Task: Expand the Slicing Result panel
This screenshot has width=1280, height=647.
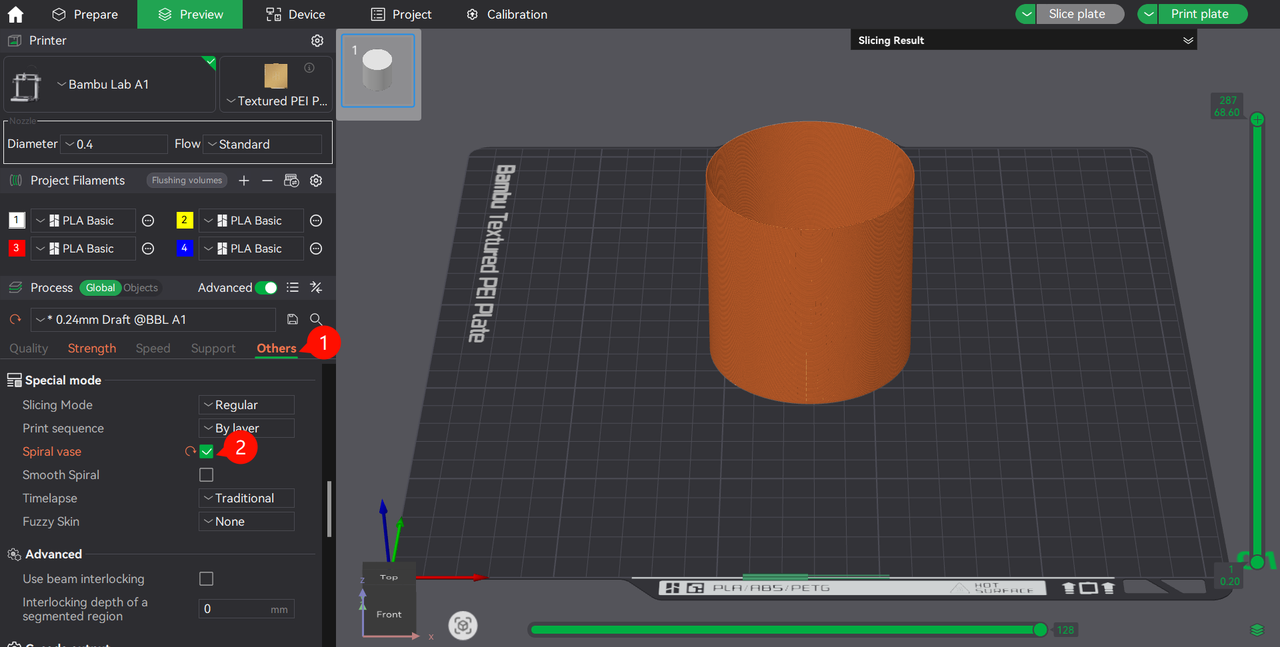Action: click(1188, 41)
